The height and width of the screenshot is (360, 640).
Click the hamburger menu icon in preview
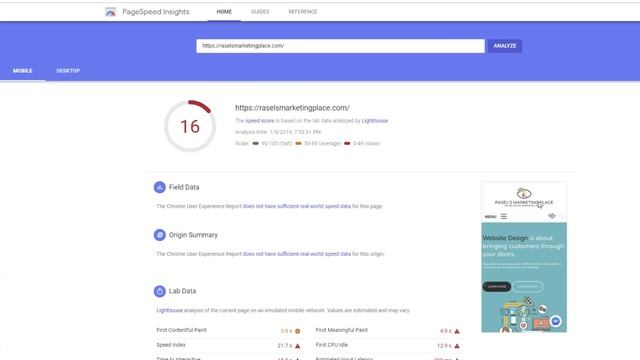[x=504, y=216]
